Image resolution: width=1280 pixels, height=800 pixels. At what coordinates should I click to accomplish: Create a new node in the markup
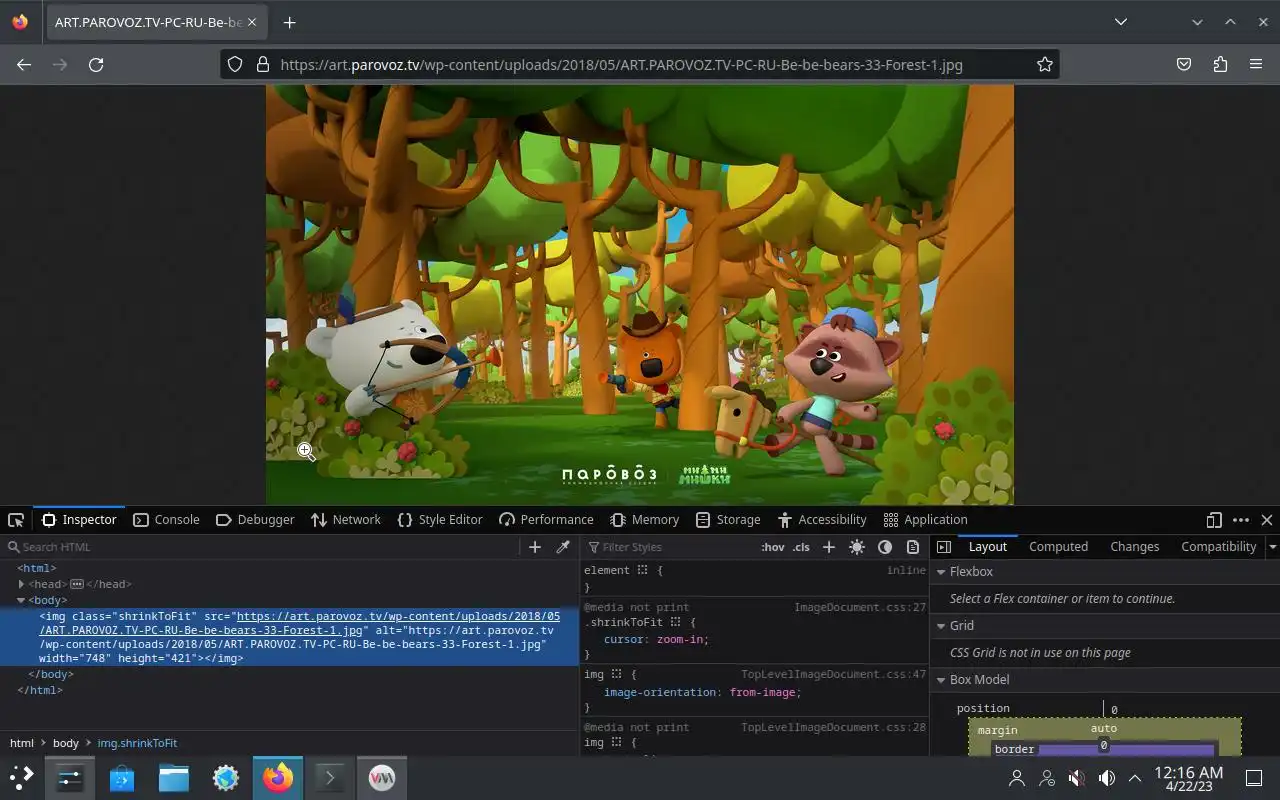coord(535,547)
